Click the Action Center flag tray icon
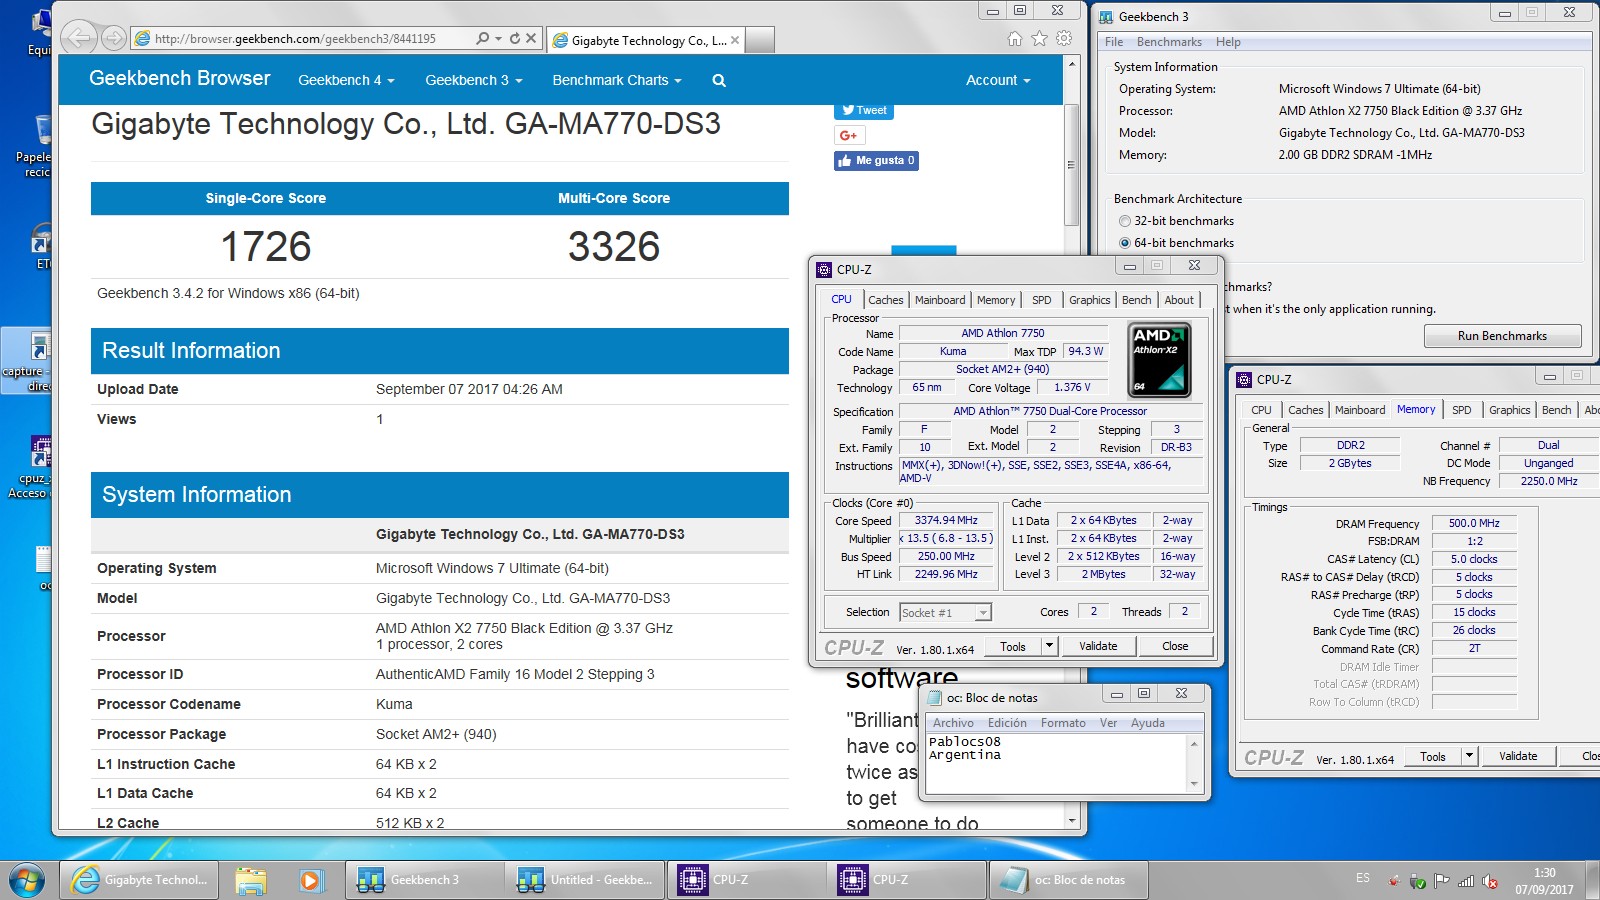 click(1441, 881)
